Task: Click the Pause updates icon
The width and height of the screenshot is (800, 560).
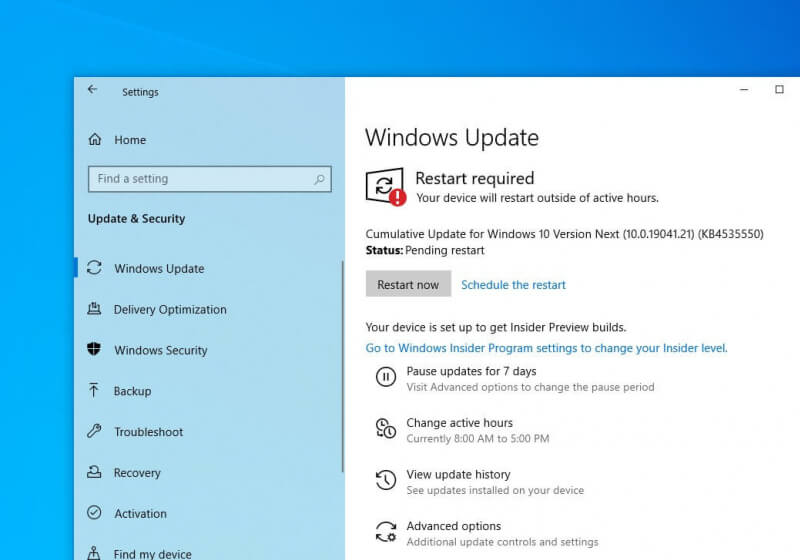Action: tap(385, 377)
